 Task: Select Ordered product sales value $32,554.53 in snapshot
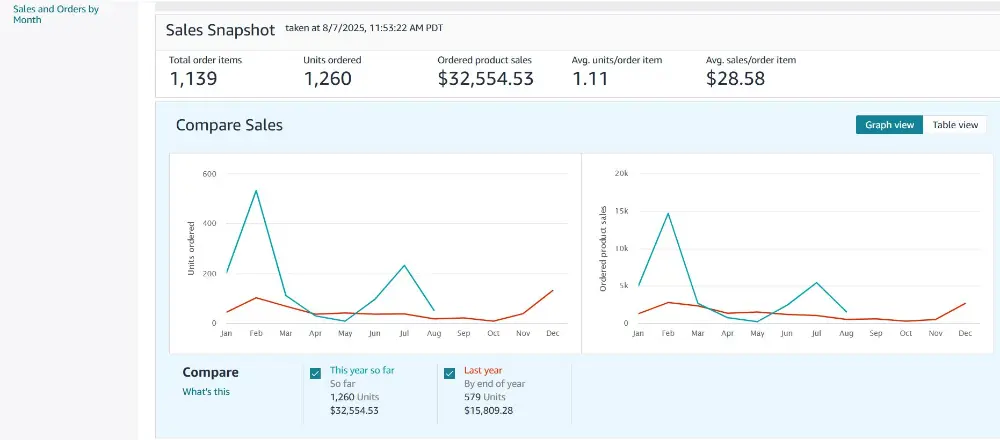[x=486, y=78]
